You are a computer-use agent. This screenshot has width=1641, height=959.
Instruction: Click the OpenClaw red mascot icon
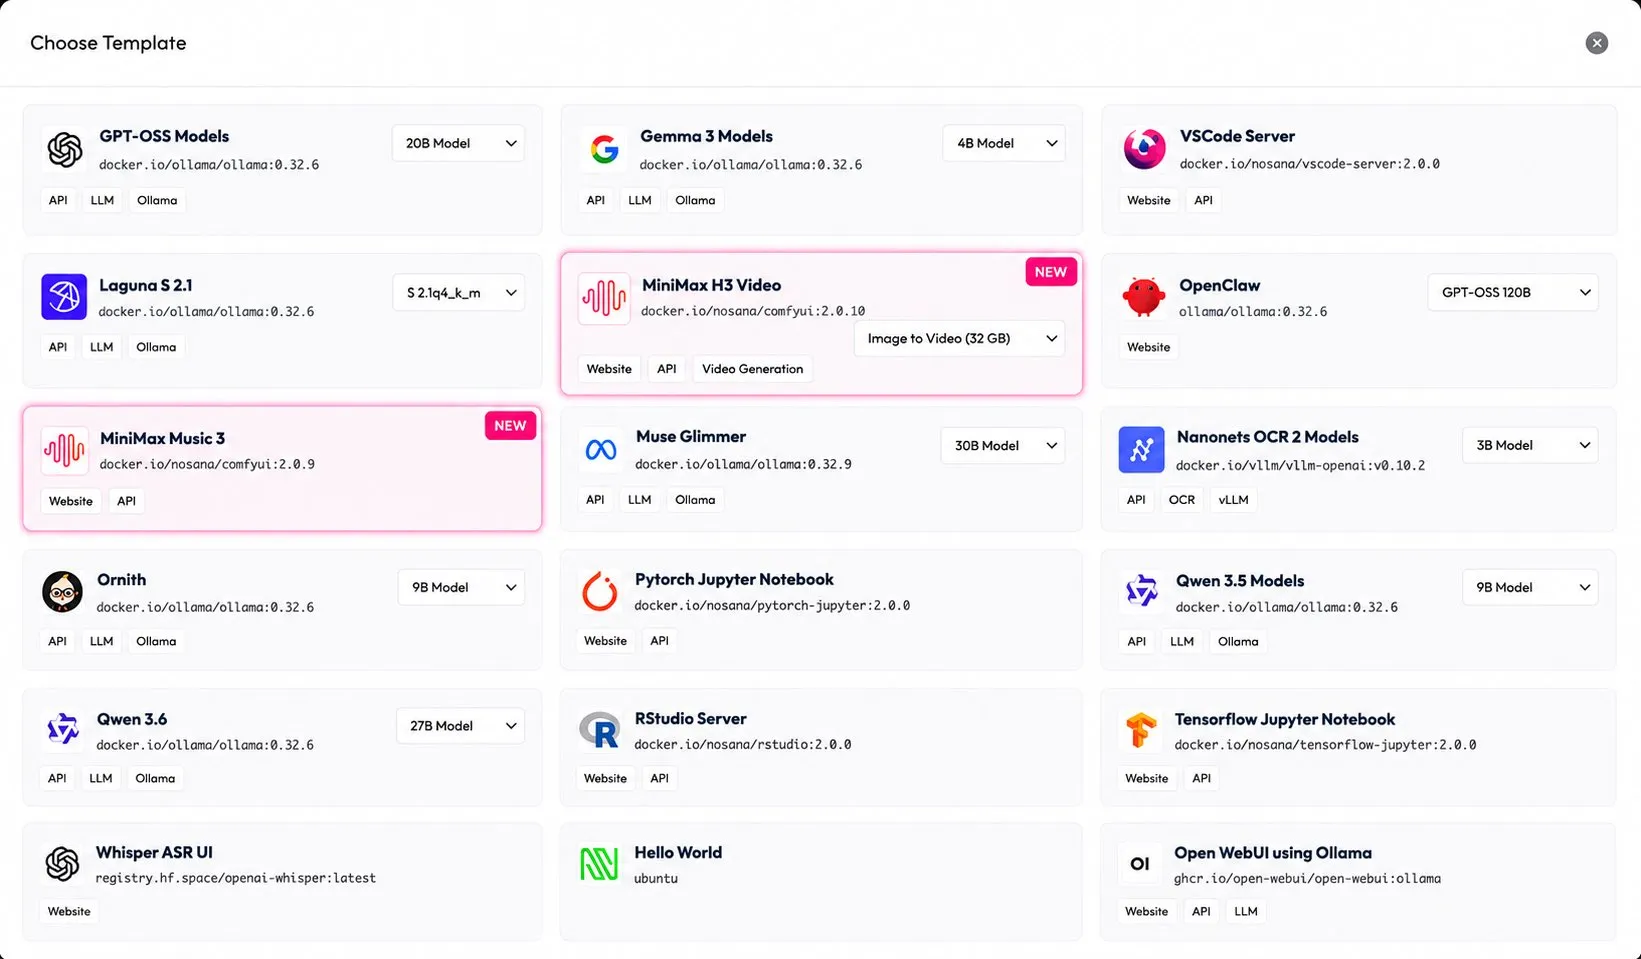[1144, 297]
